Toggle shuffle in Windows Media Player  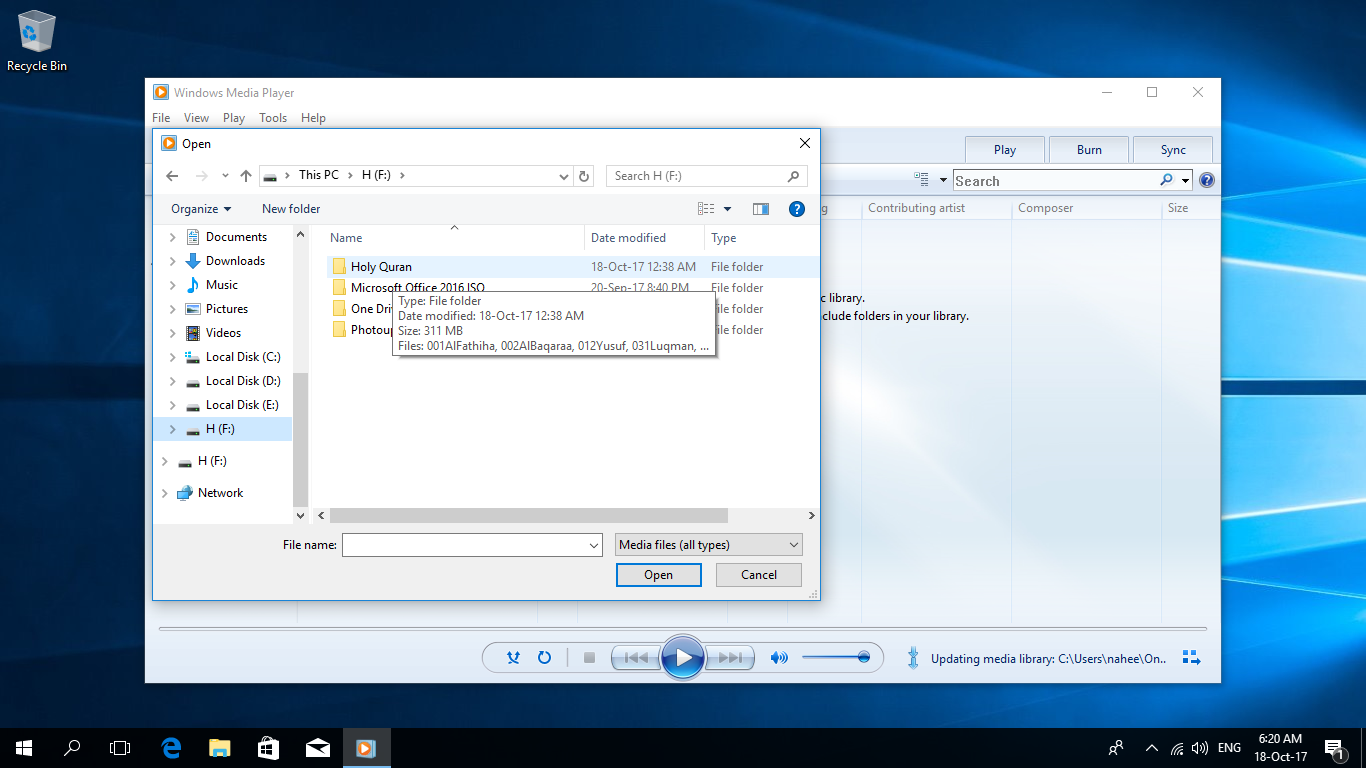pos(513,658)
